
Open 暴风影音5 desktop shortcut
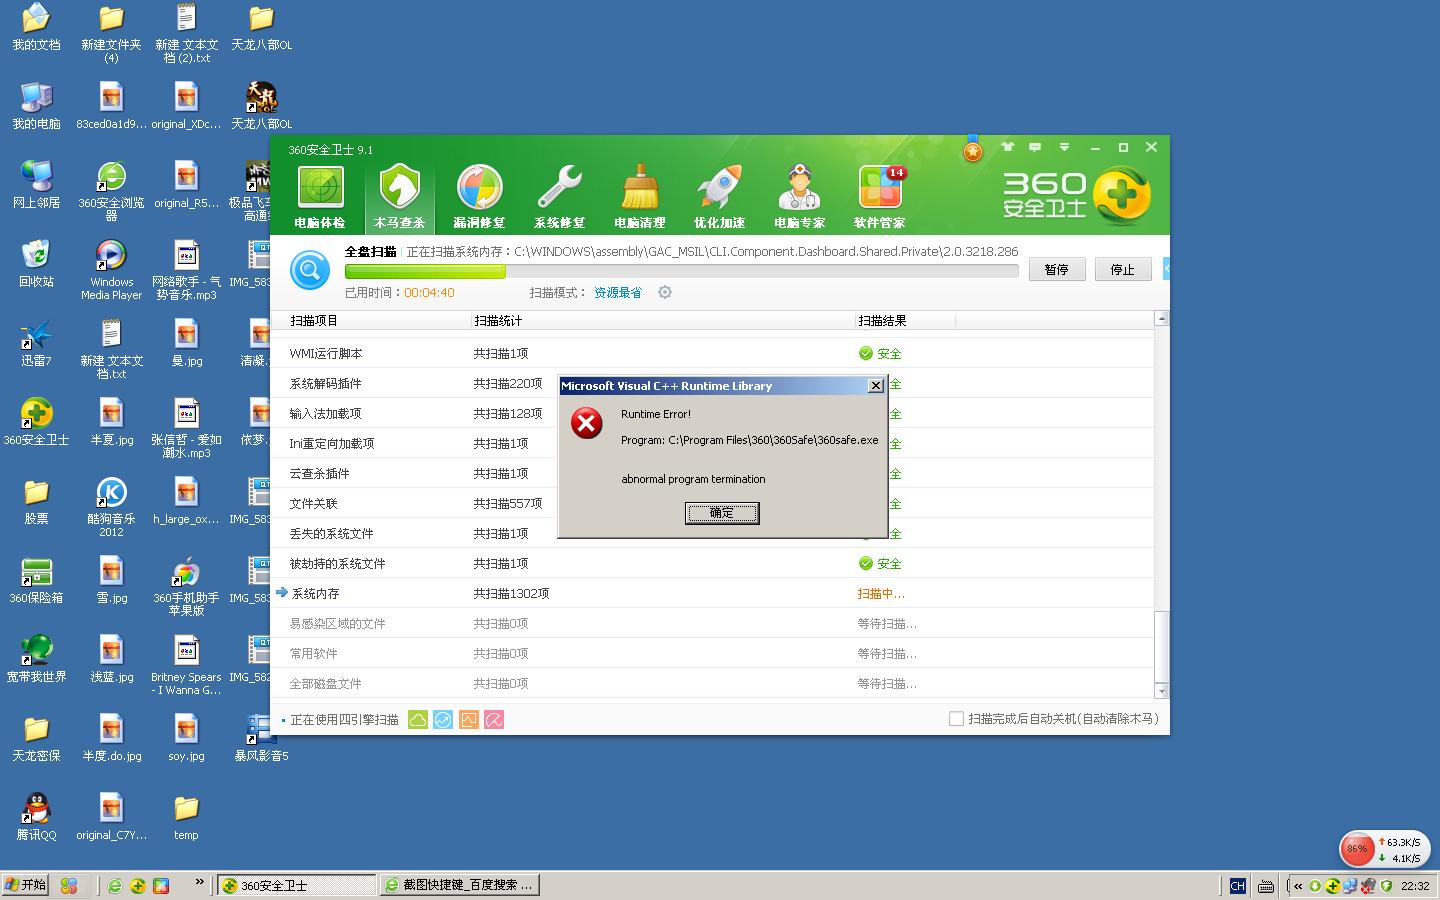(x=261, y=737)
